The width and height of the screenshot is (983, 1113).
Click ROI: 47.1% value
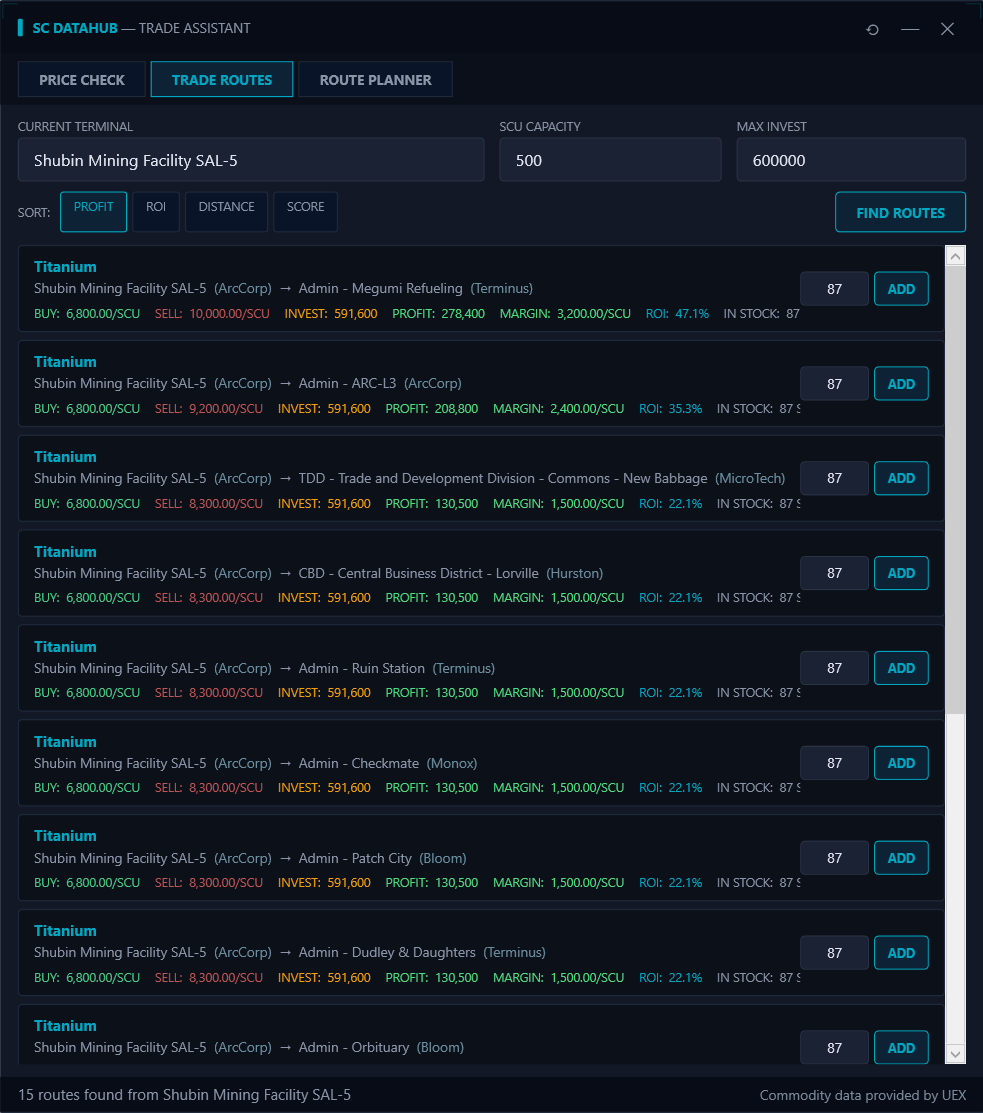pos(677,314)
